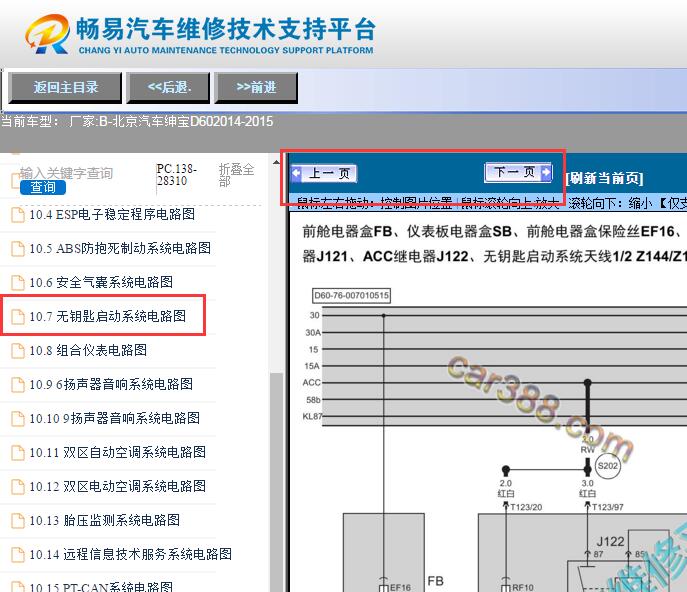The height and width of the screenshot is (592, 687).
Task: Open 10.14 远程信息技术服务系统电路图
Action: pos(131,554)
